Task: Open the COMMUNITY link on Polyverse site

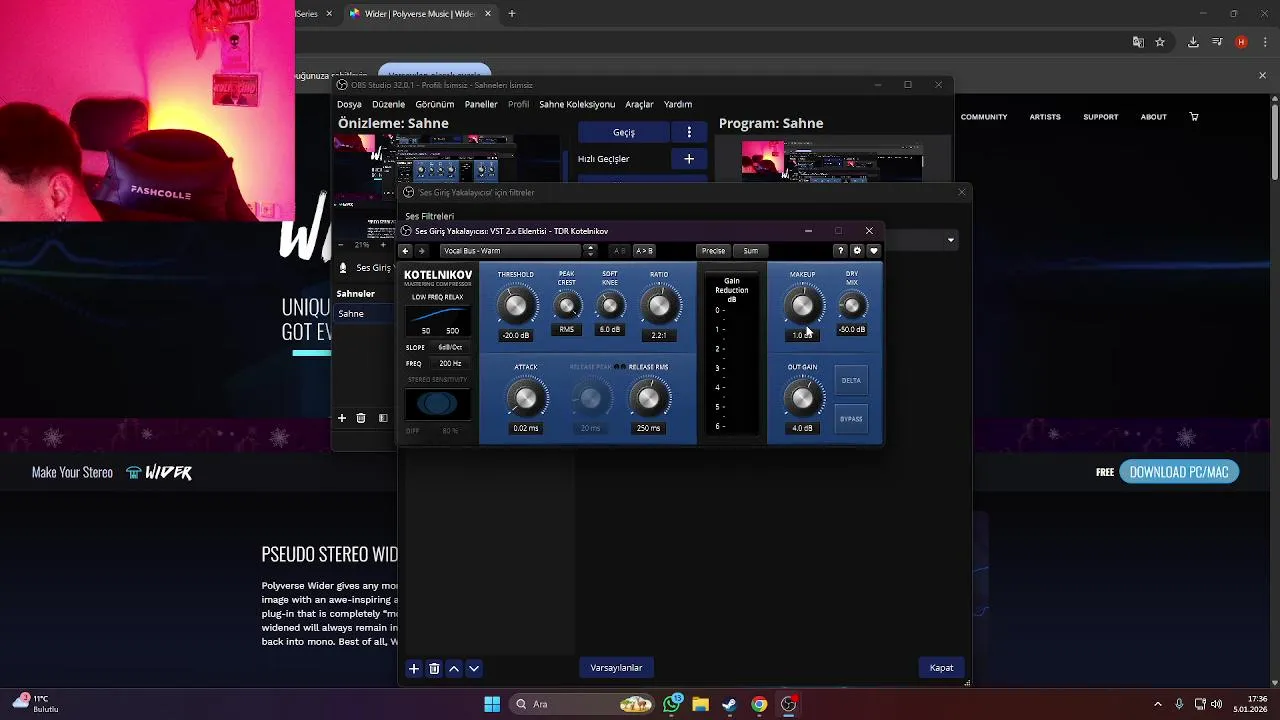Action: pyautogui.click(x=984, y=117)
